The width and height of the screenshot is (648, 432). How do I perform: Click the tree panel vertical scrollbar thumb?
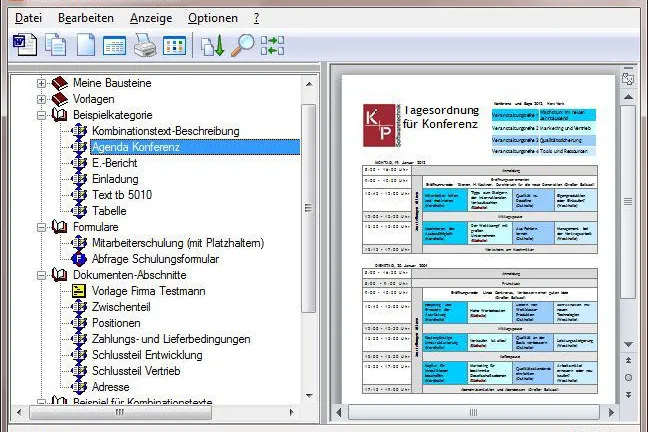[x=308, y=208]
